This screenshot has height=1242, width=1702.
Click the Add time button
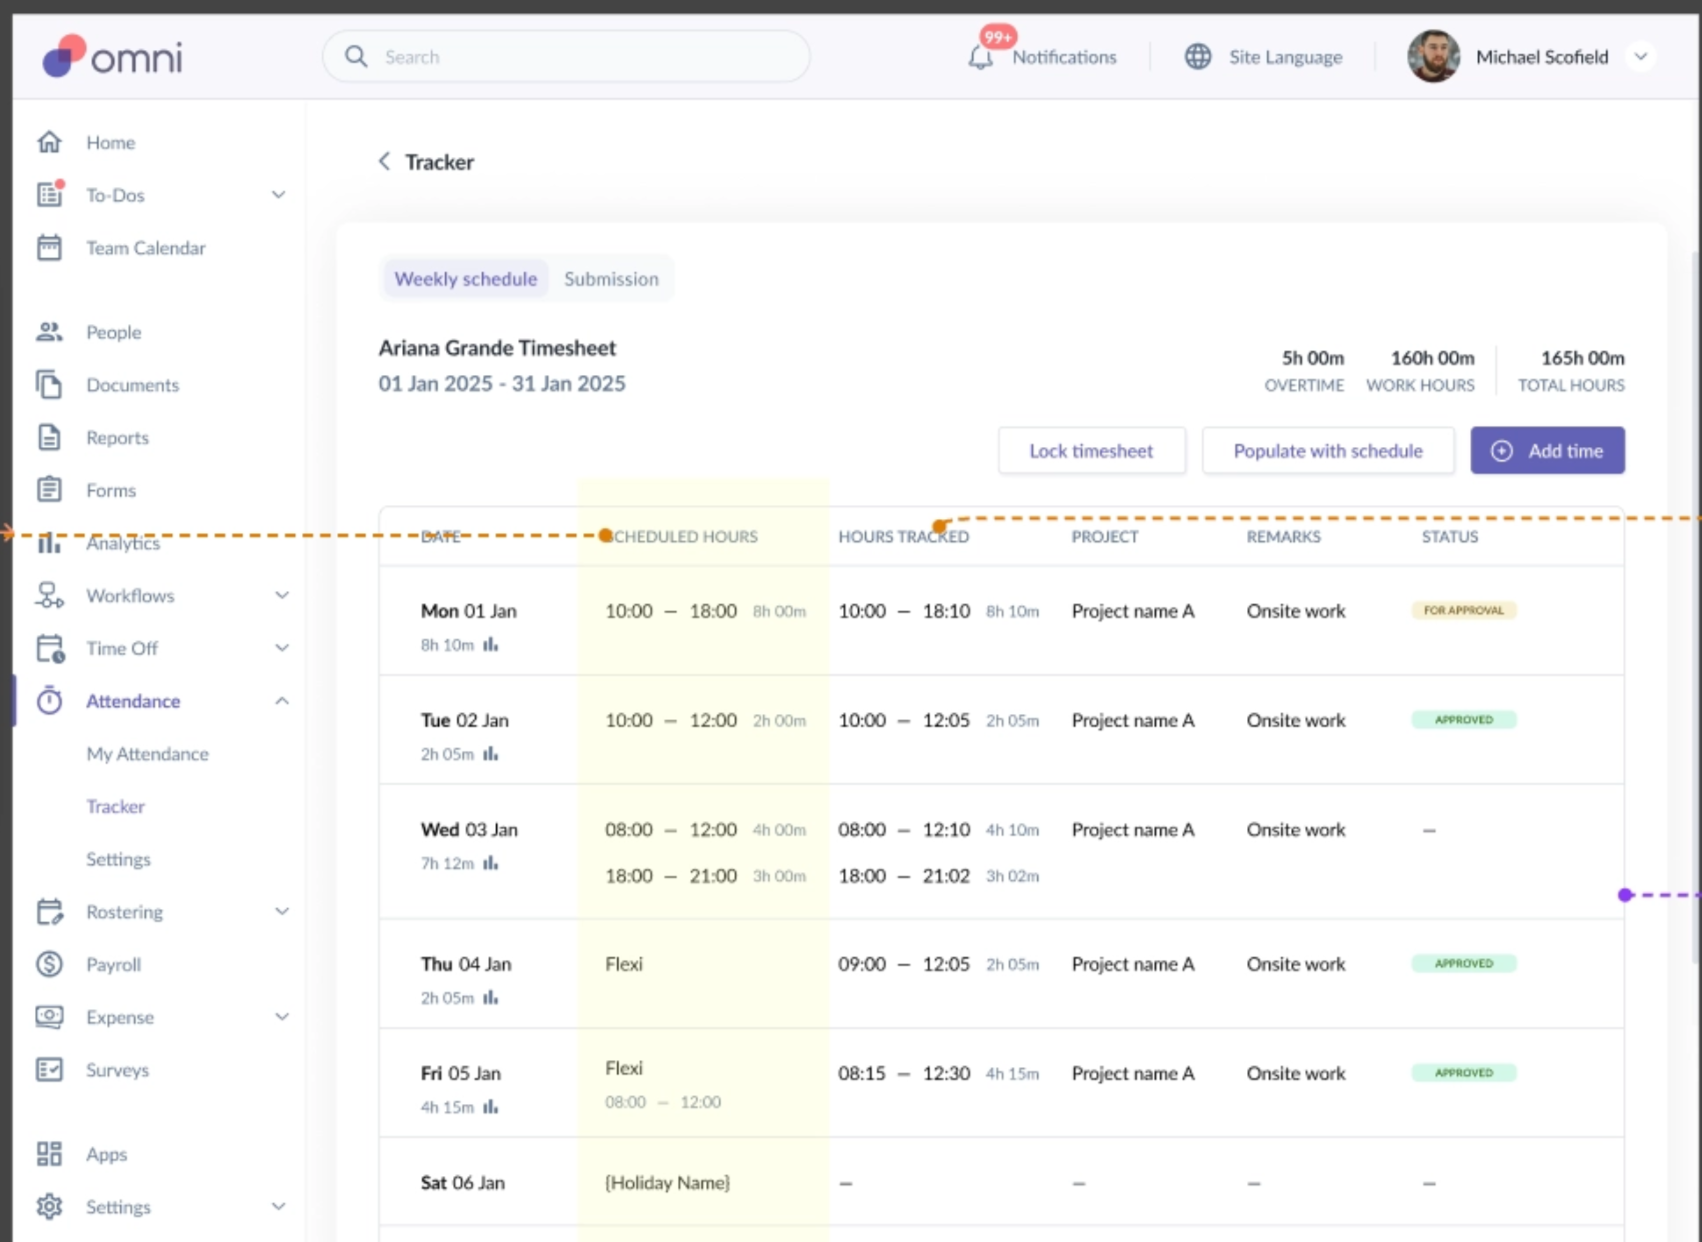1547,451
